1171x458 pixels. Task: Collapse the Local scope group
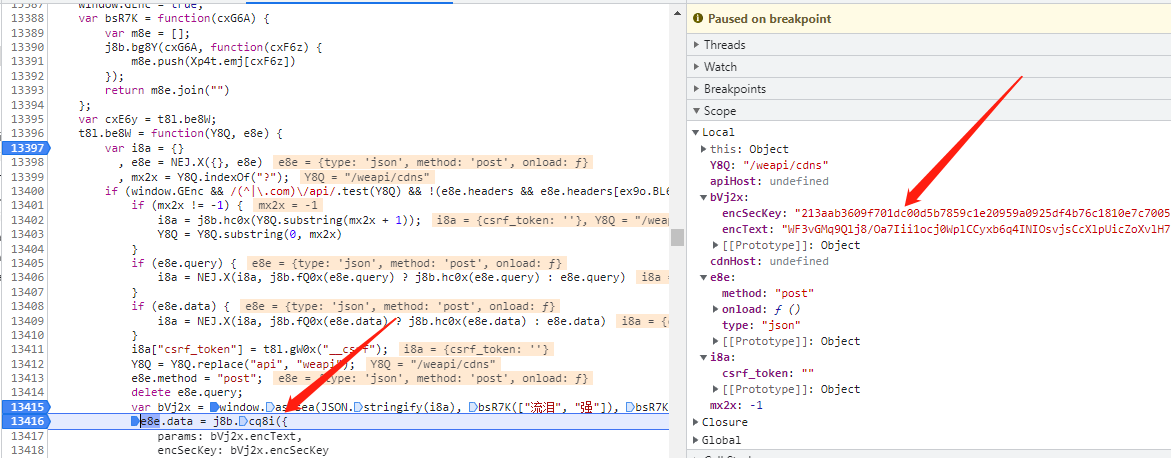click(696, 133)
